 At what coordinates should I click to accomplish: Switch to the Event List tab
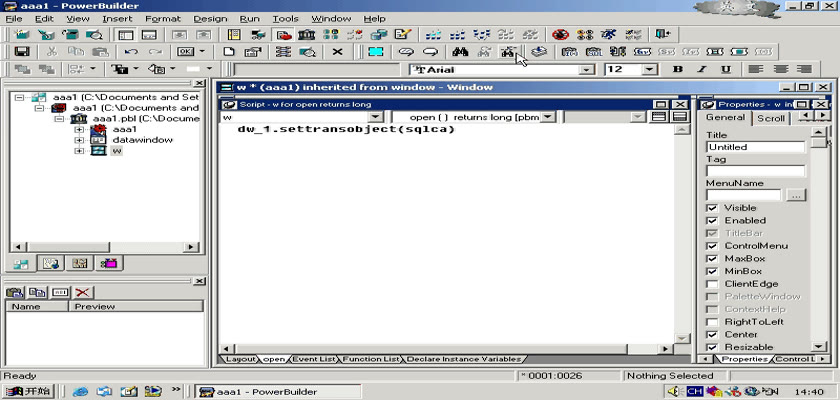click(314, 359)
